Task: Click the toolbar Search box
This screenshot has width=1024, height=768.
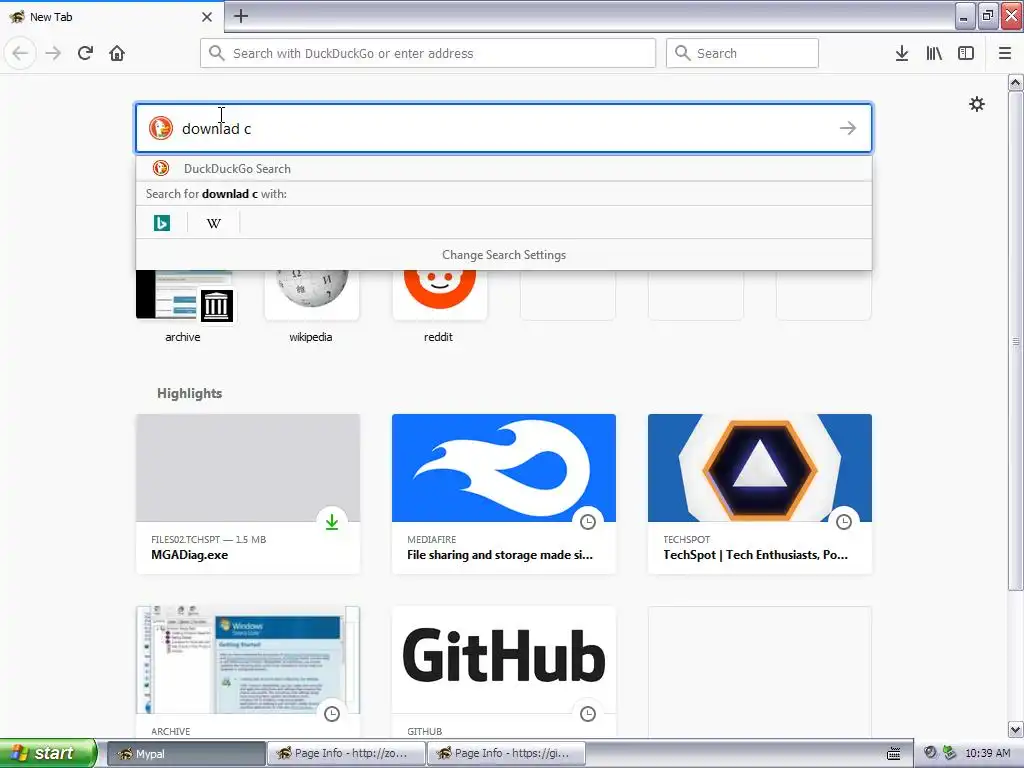Action: point(742,53)
